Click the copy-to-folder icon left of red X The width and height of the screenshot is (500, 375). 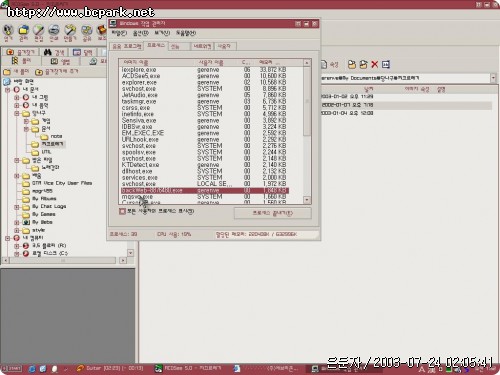click(363, 64)
